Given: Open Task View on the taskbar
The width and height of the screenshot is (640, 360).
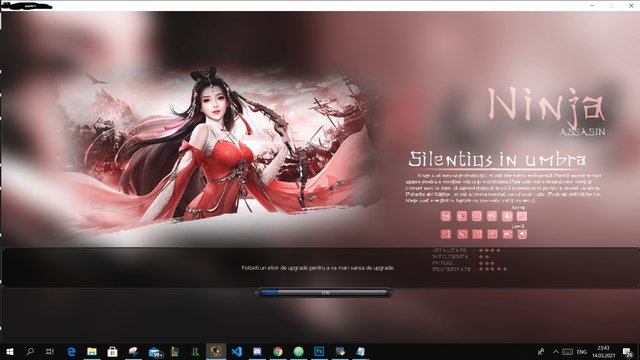Looking at the screenshot, I should (x=50, y=351).
